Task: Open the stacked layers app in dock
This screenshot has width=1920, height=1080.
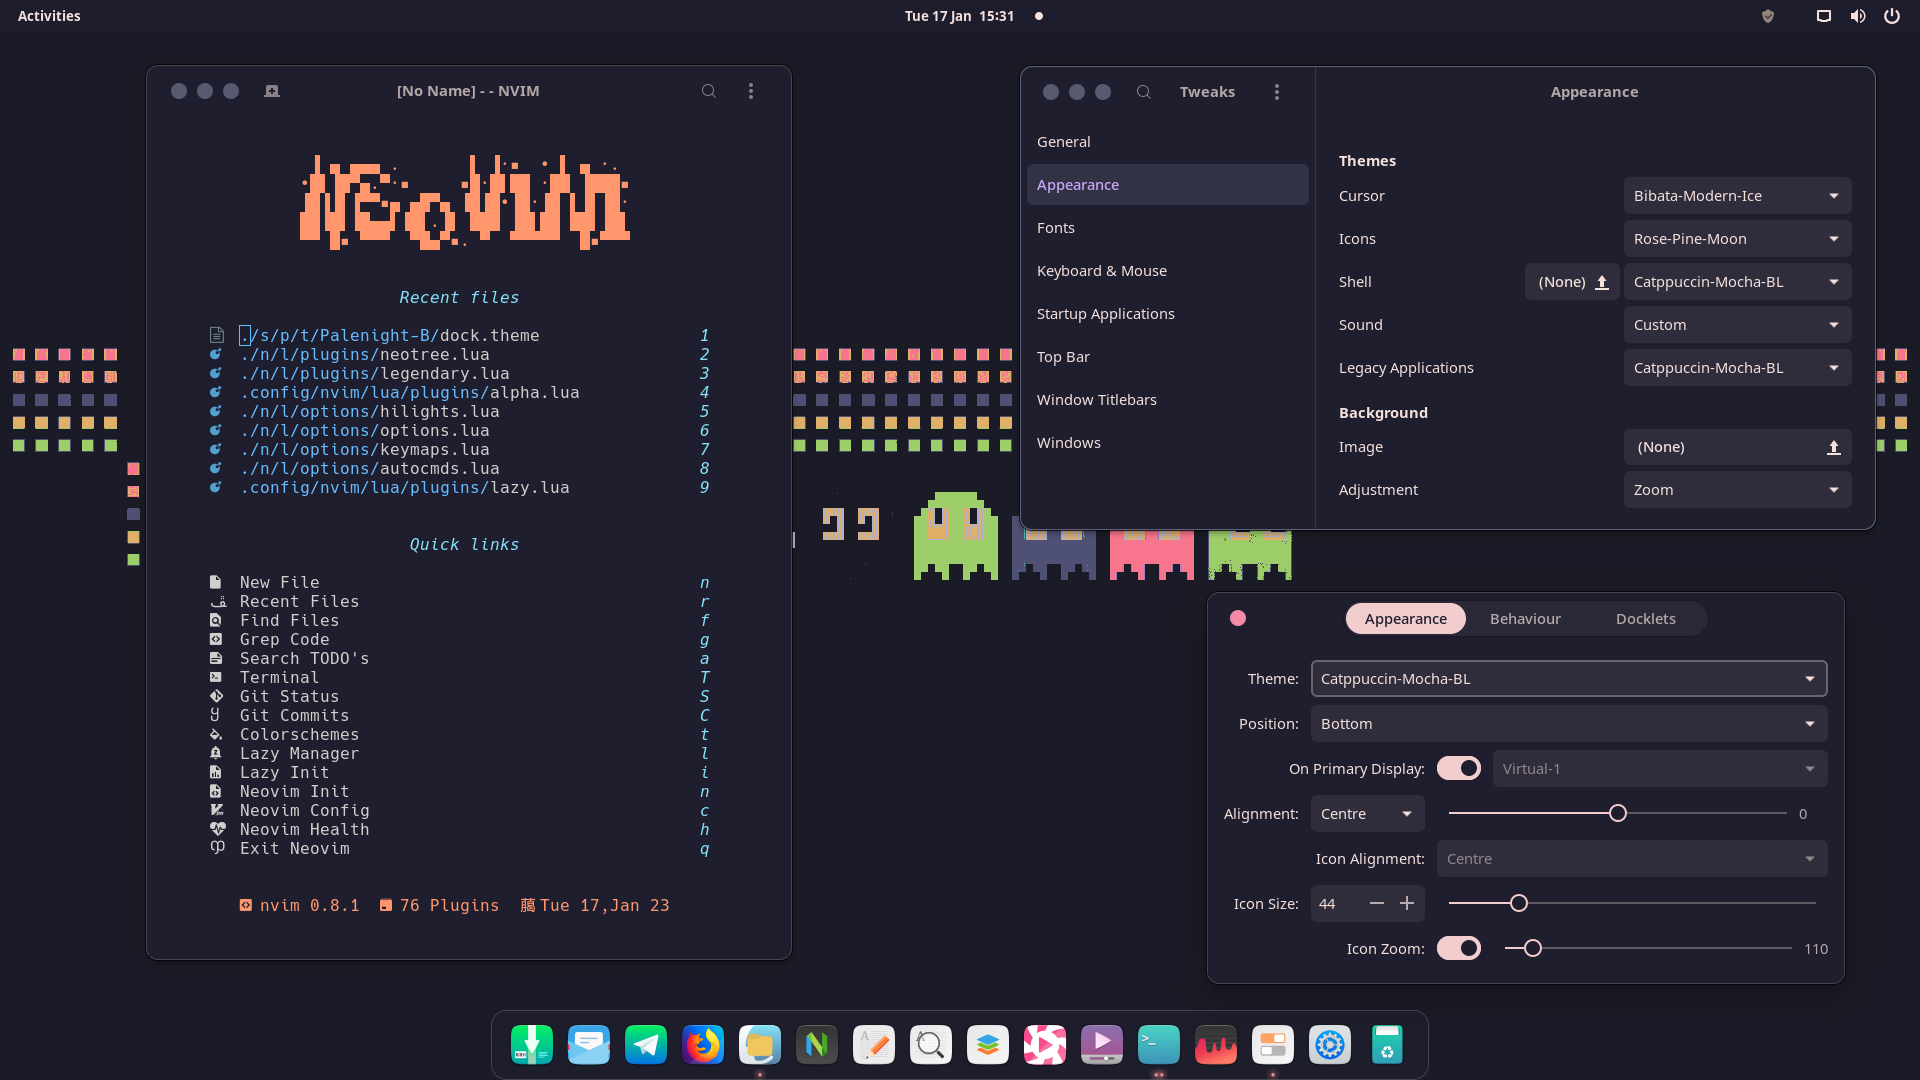Action: pos(988,1045)
